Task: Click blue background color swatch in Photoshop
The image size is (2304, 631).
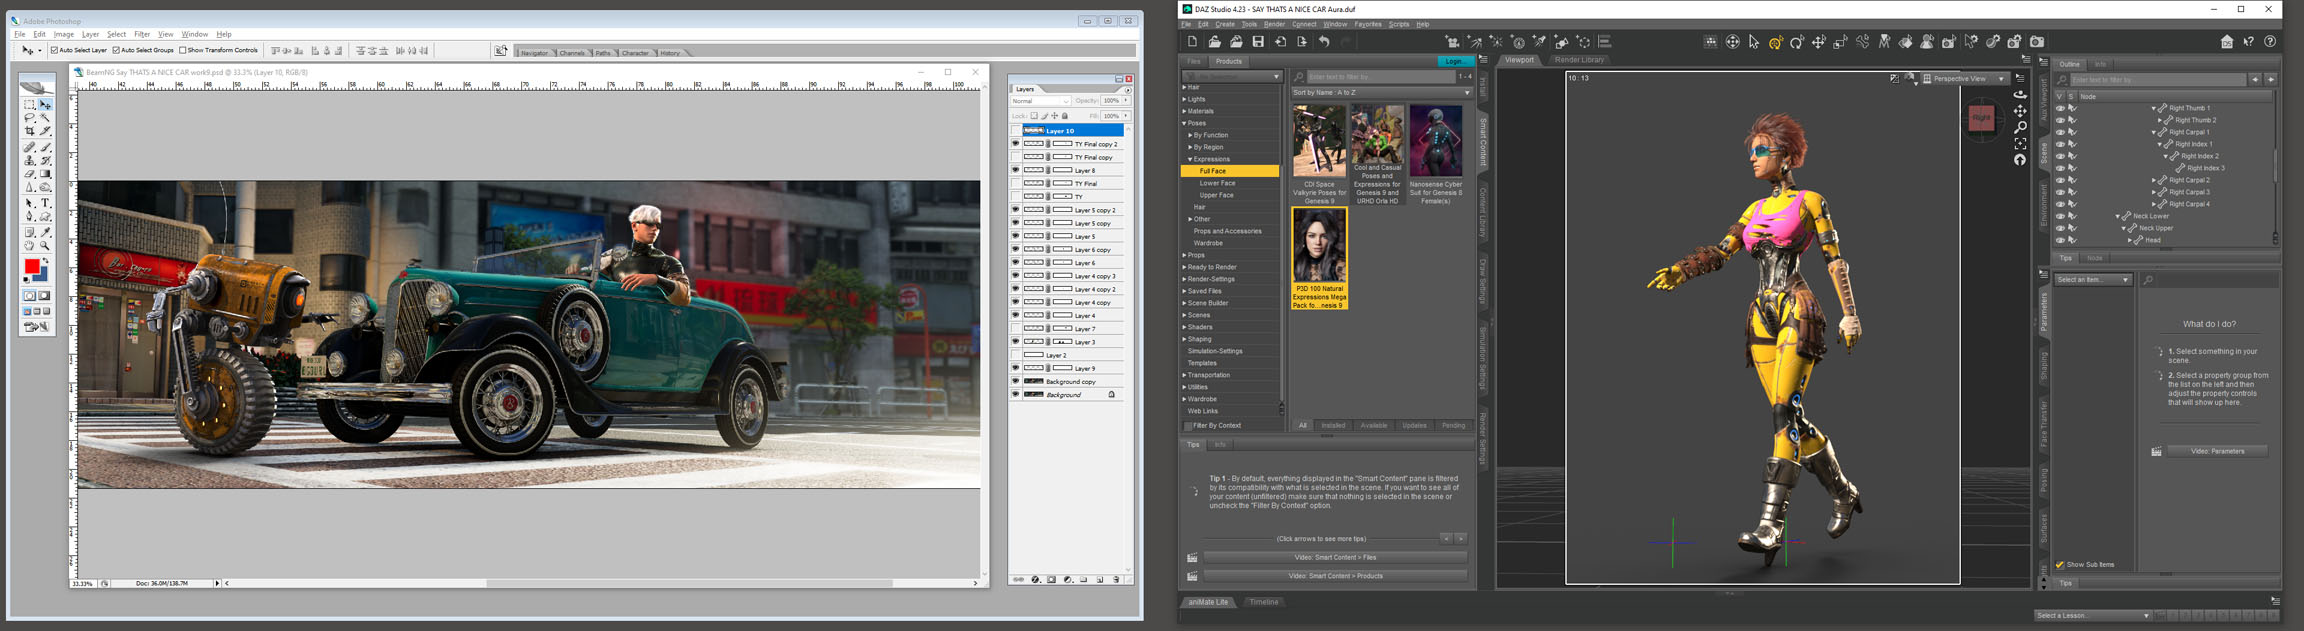Action: 42,275
